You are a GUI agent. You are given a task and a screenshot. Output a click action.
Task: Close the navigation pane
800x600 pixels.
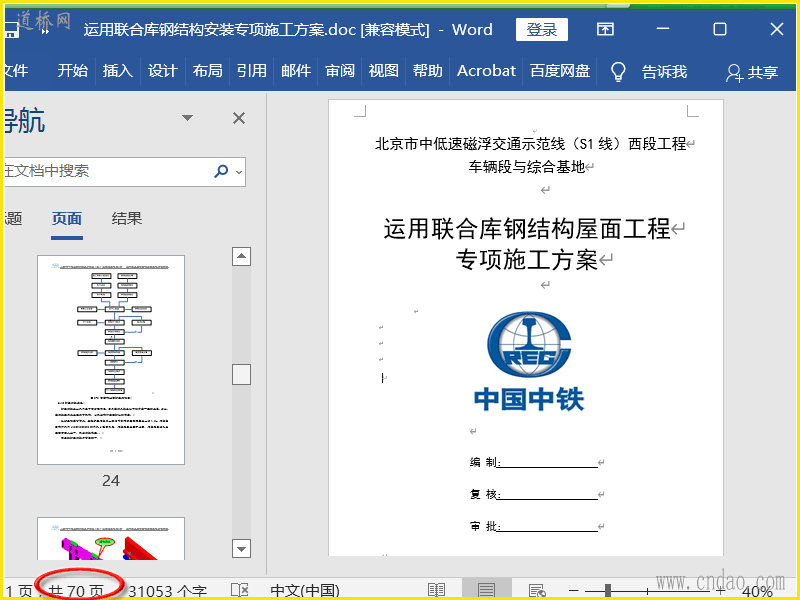tap(239, 118)
